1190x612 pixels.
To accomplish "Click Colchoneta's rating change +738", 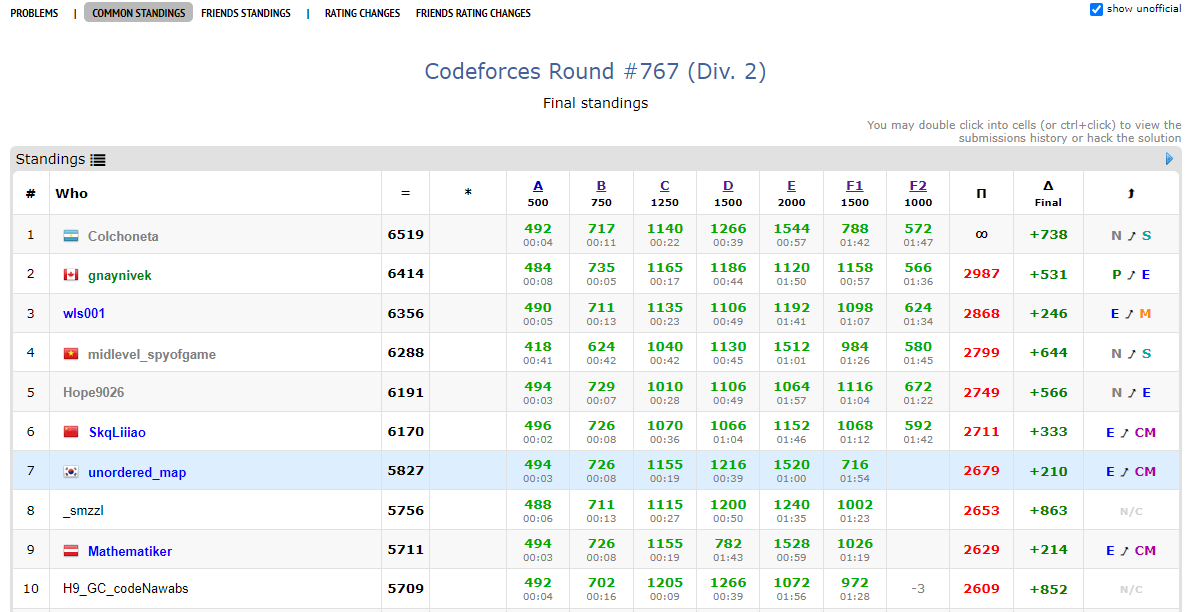I will 1048,235.
